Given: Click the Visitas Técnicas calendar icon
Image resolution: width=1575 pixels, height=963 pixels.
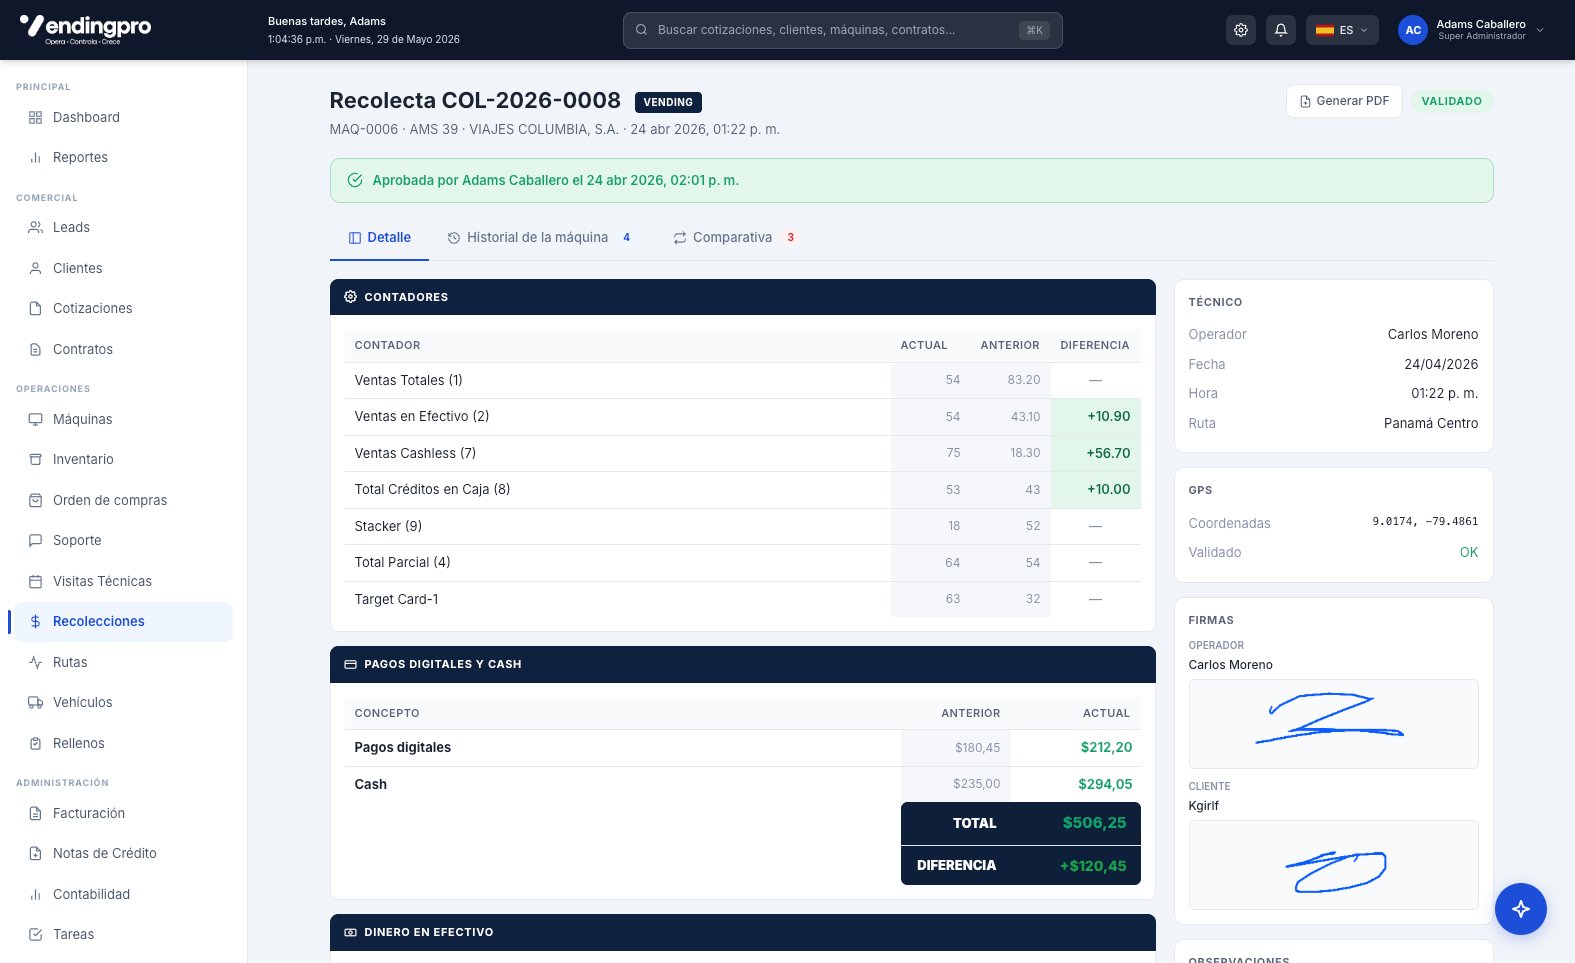Looking at the screenshot, I should pyautogui.click(x=36, y=581).
